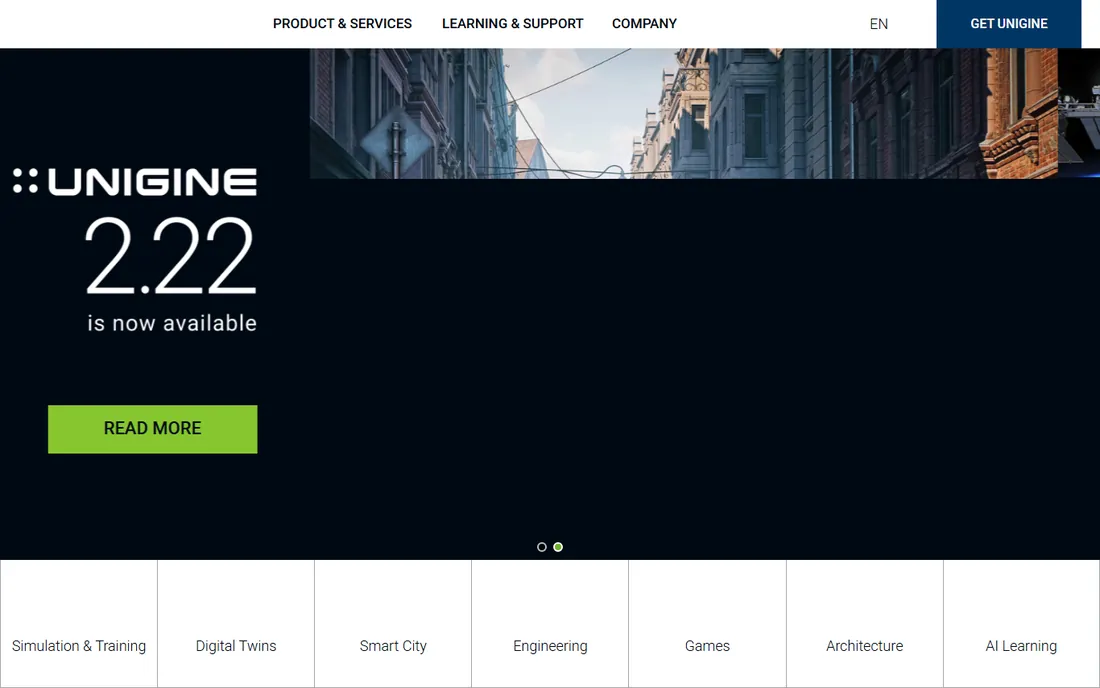Open the Learning & Support menu

click(x=512, y=24)
